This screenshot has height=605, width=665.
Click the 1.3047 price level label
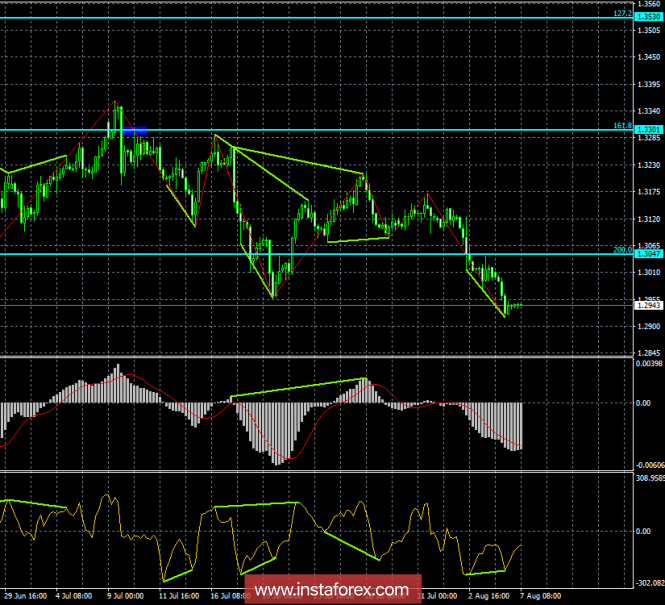[643, 255]
